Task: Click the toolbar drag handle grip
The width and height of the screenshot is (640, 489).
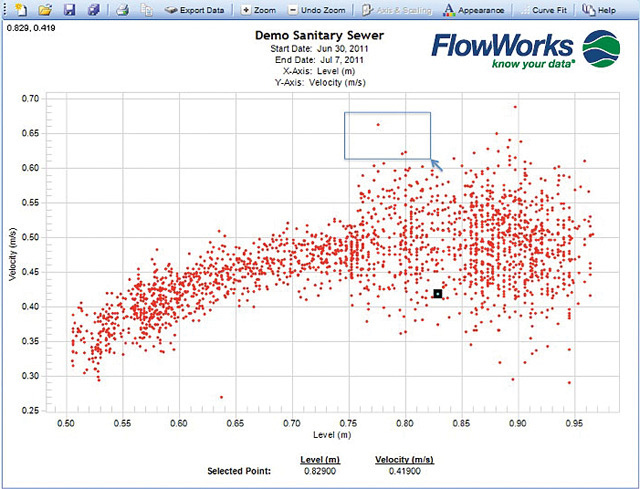Action: pos(5,10)
